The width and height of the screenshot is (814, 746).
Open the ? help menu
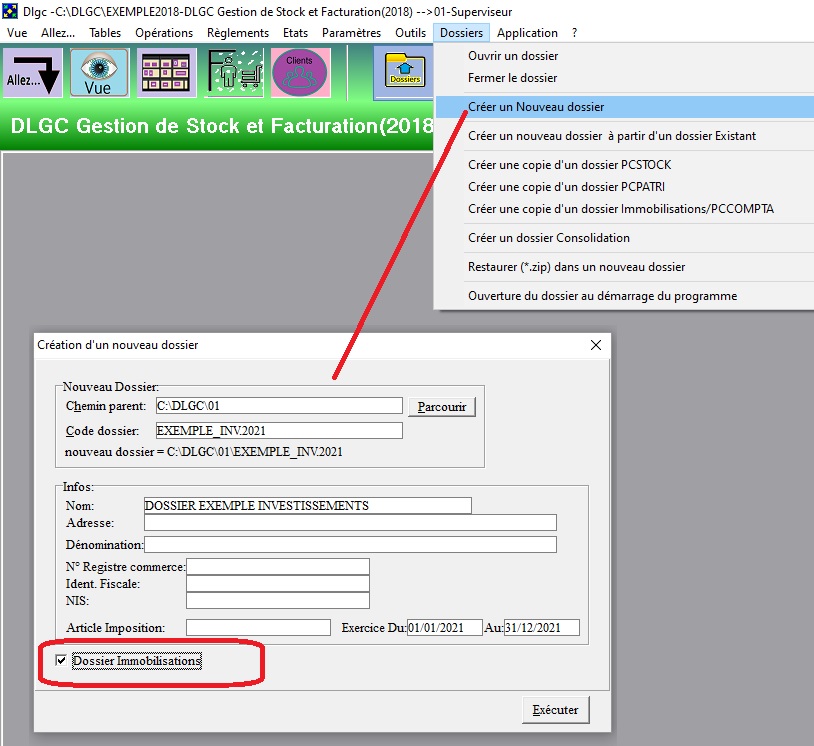575,33
